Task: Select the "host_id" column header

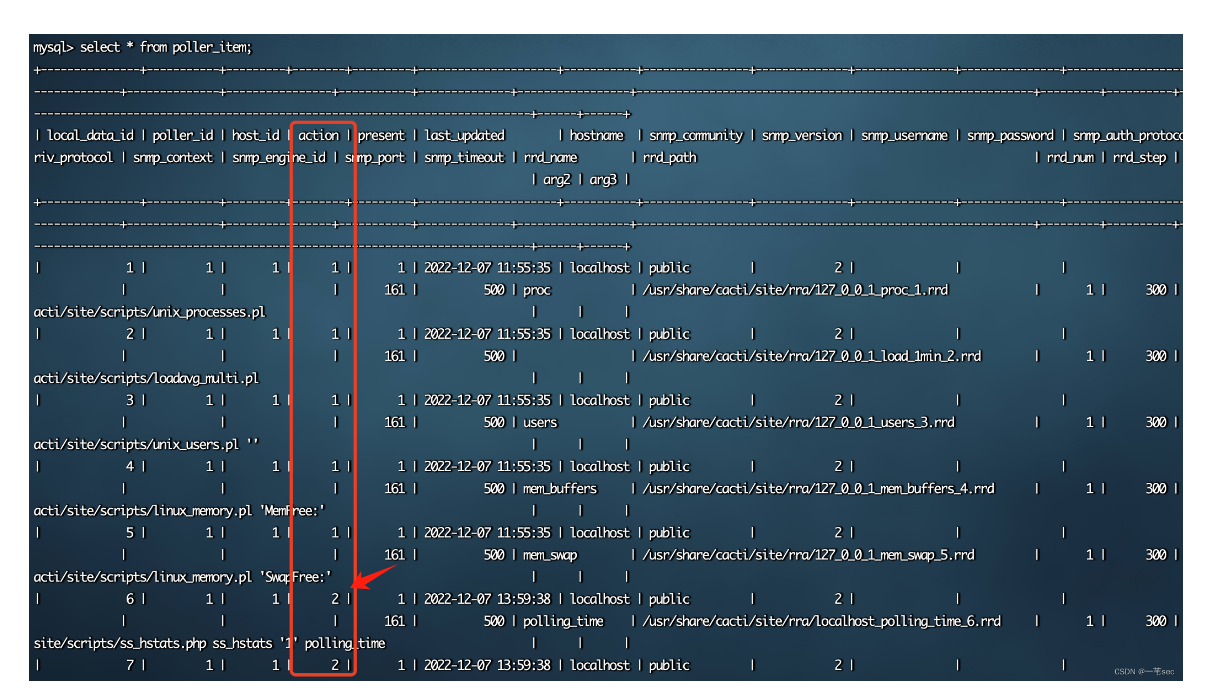Action: pyautogui.click(x=256, y=135)
